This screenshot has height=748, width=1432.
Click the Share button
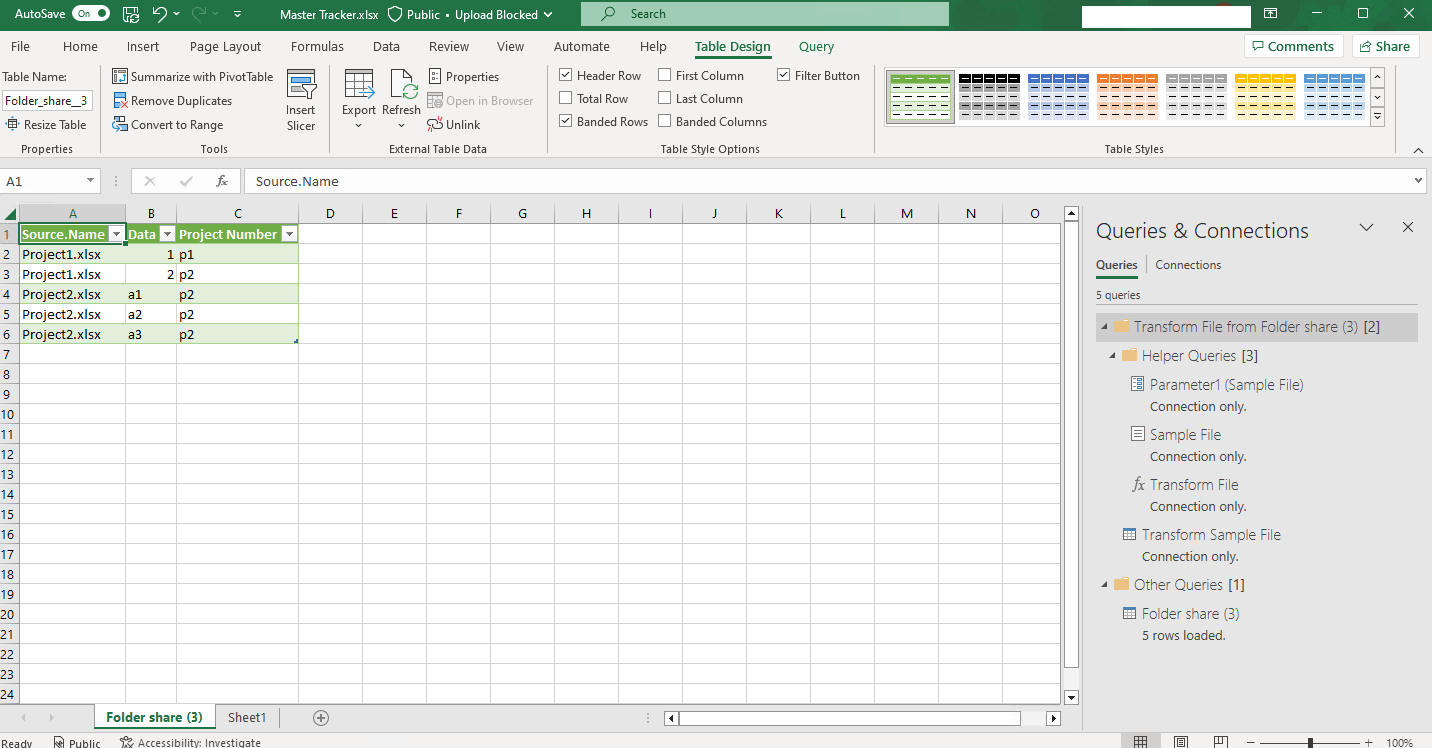point(1386,46)
